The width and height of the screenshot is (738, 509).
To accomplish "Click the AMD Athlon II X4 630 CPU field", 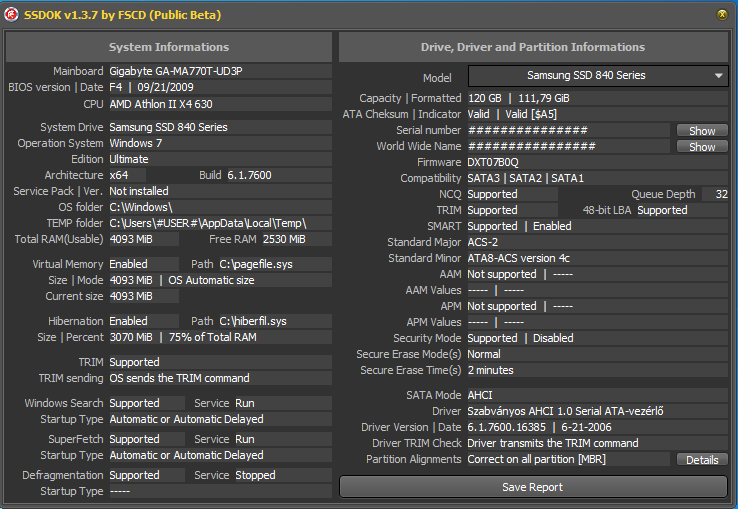I will point(219,104).
